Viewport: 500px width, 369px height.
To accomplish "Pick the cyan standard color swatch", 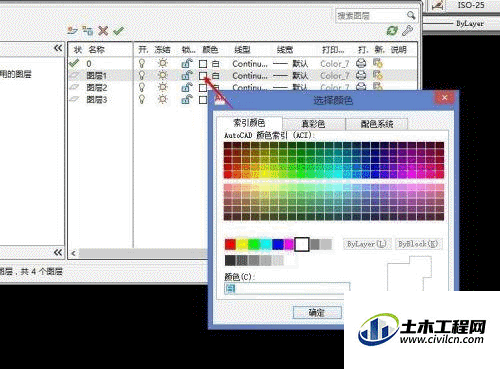I will click(x=266, y=244).
